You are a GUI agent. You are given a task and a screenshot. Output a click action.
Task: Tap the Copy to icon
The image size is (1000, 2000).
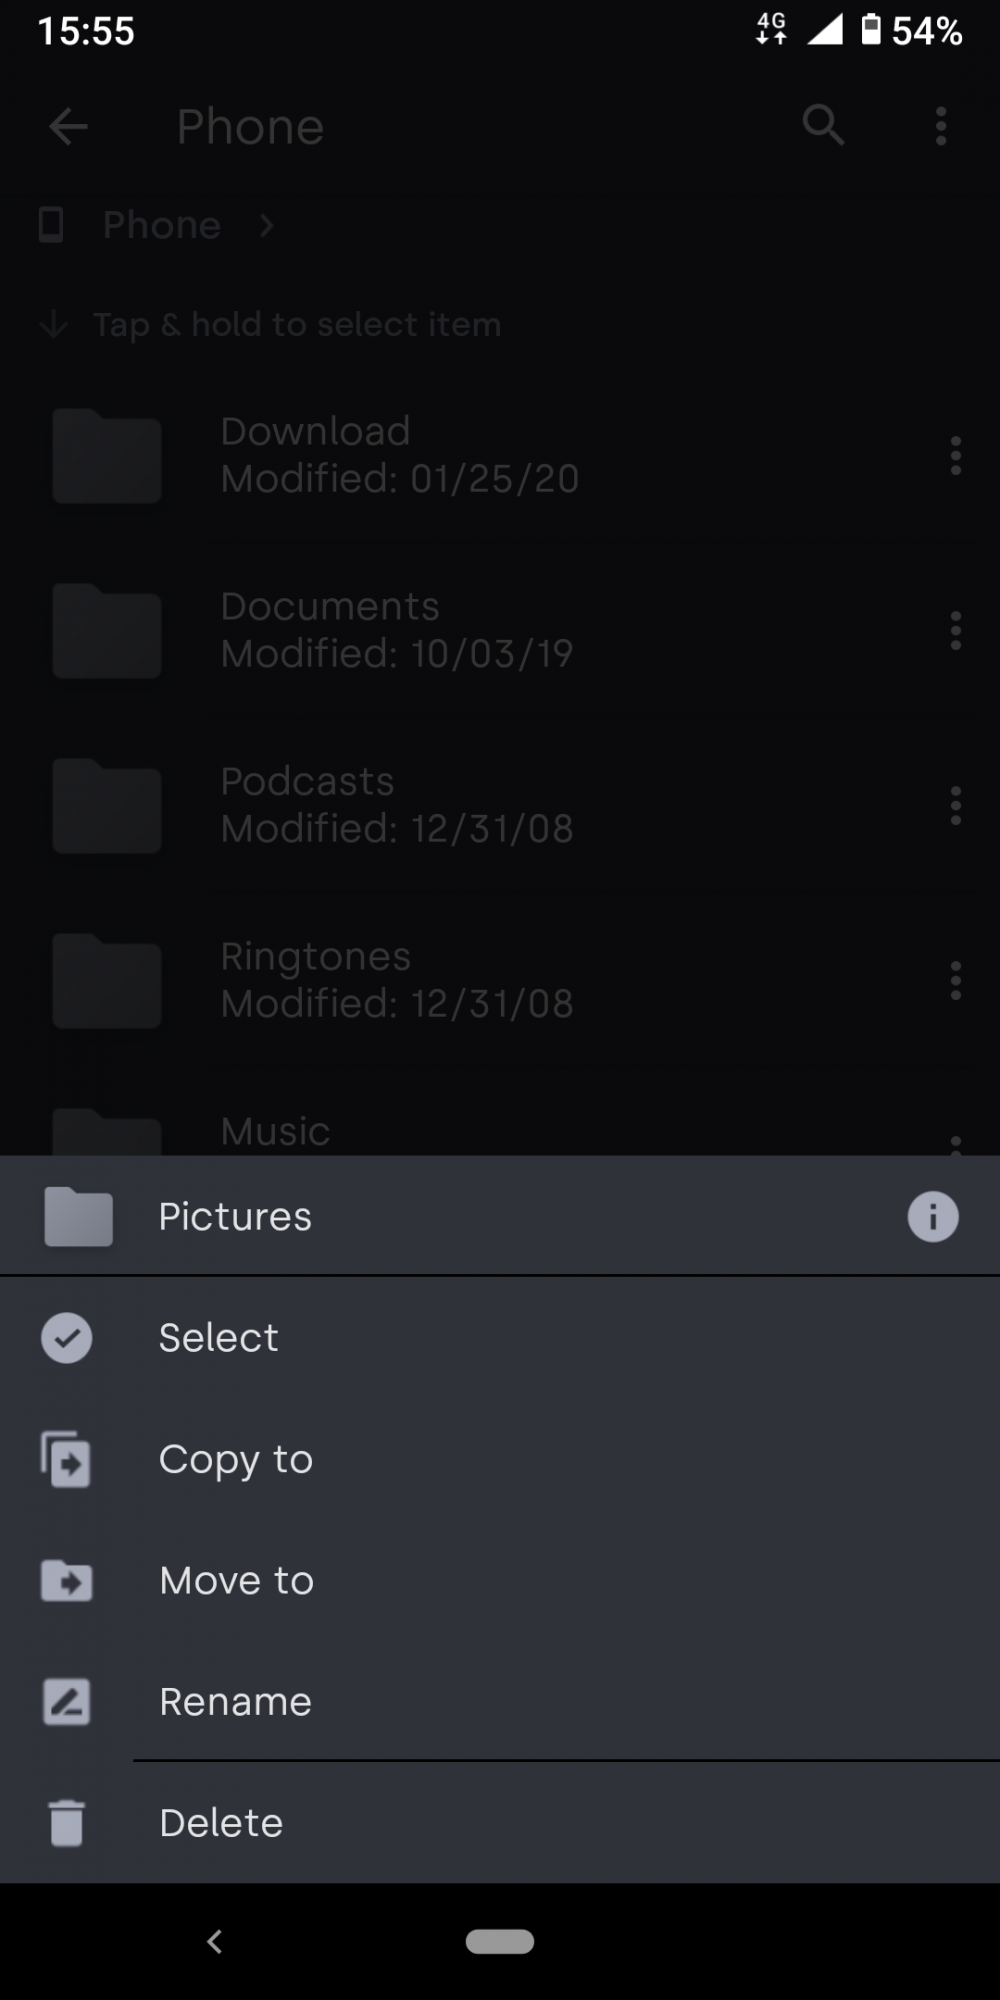point(67,1459)
